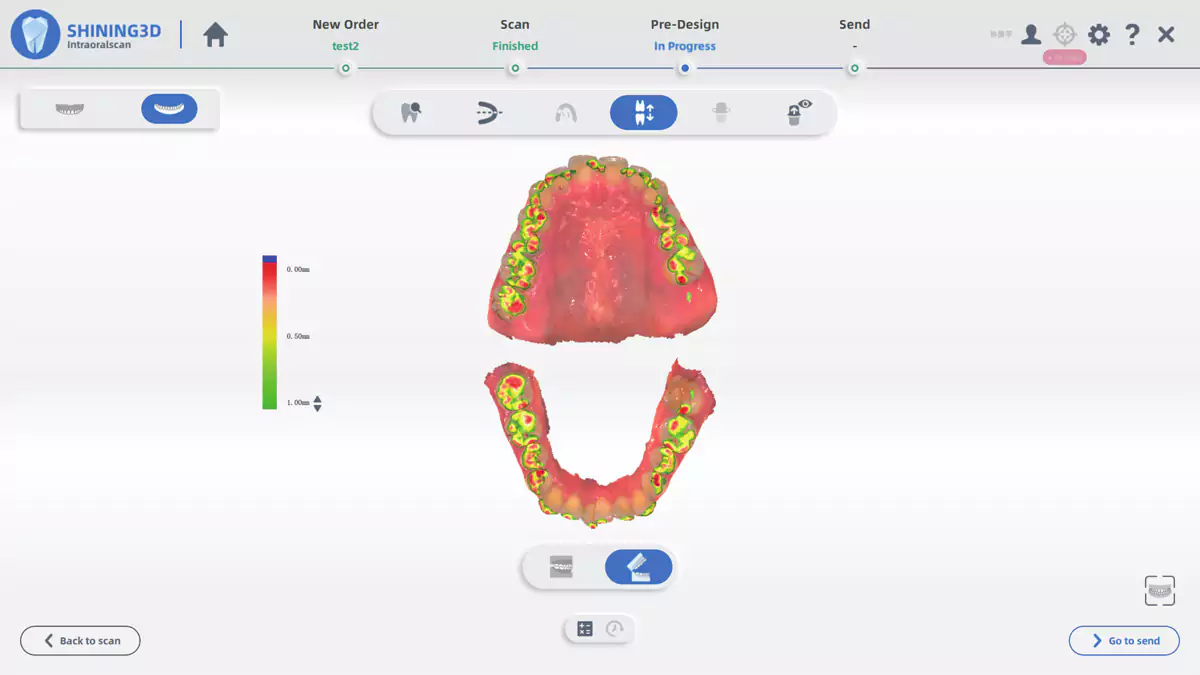Image resolution: width=1200 pixels, height=675 pixels.
Task: Open help question mark
Action: pyautogui.click(x=1132, y=35)
